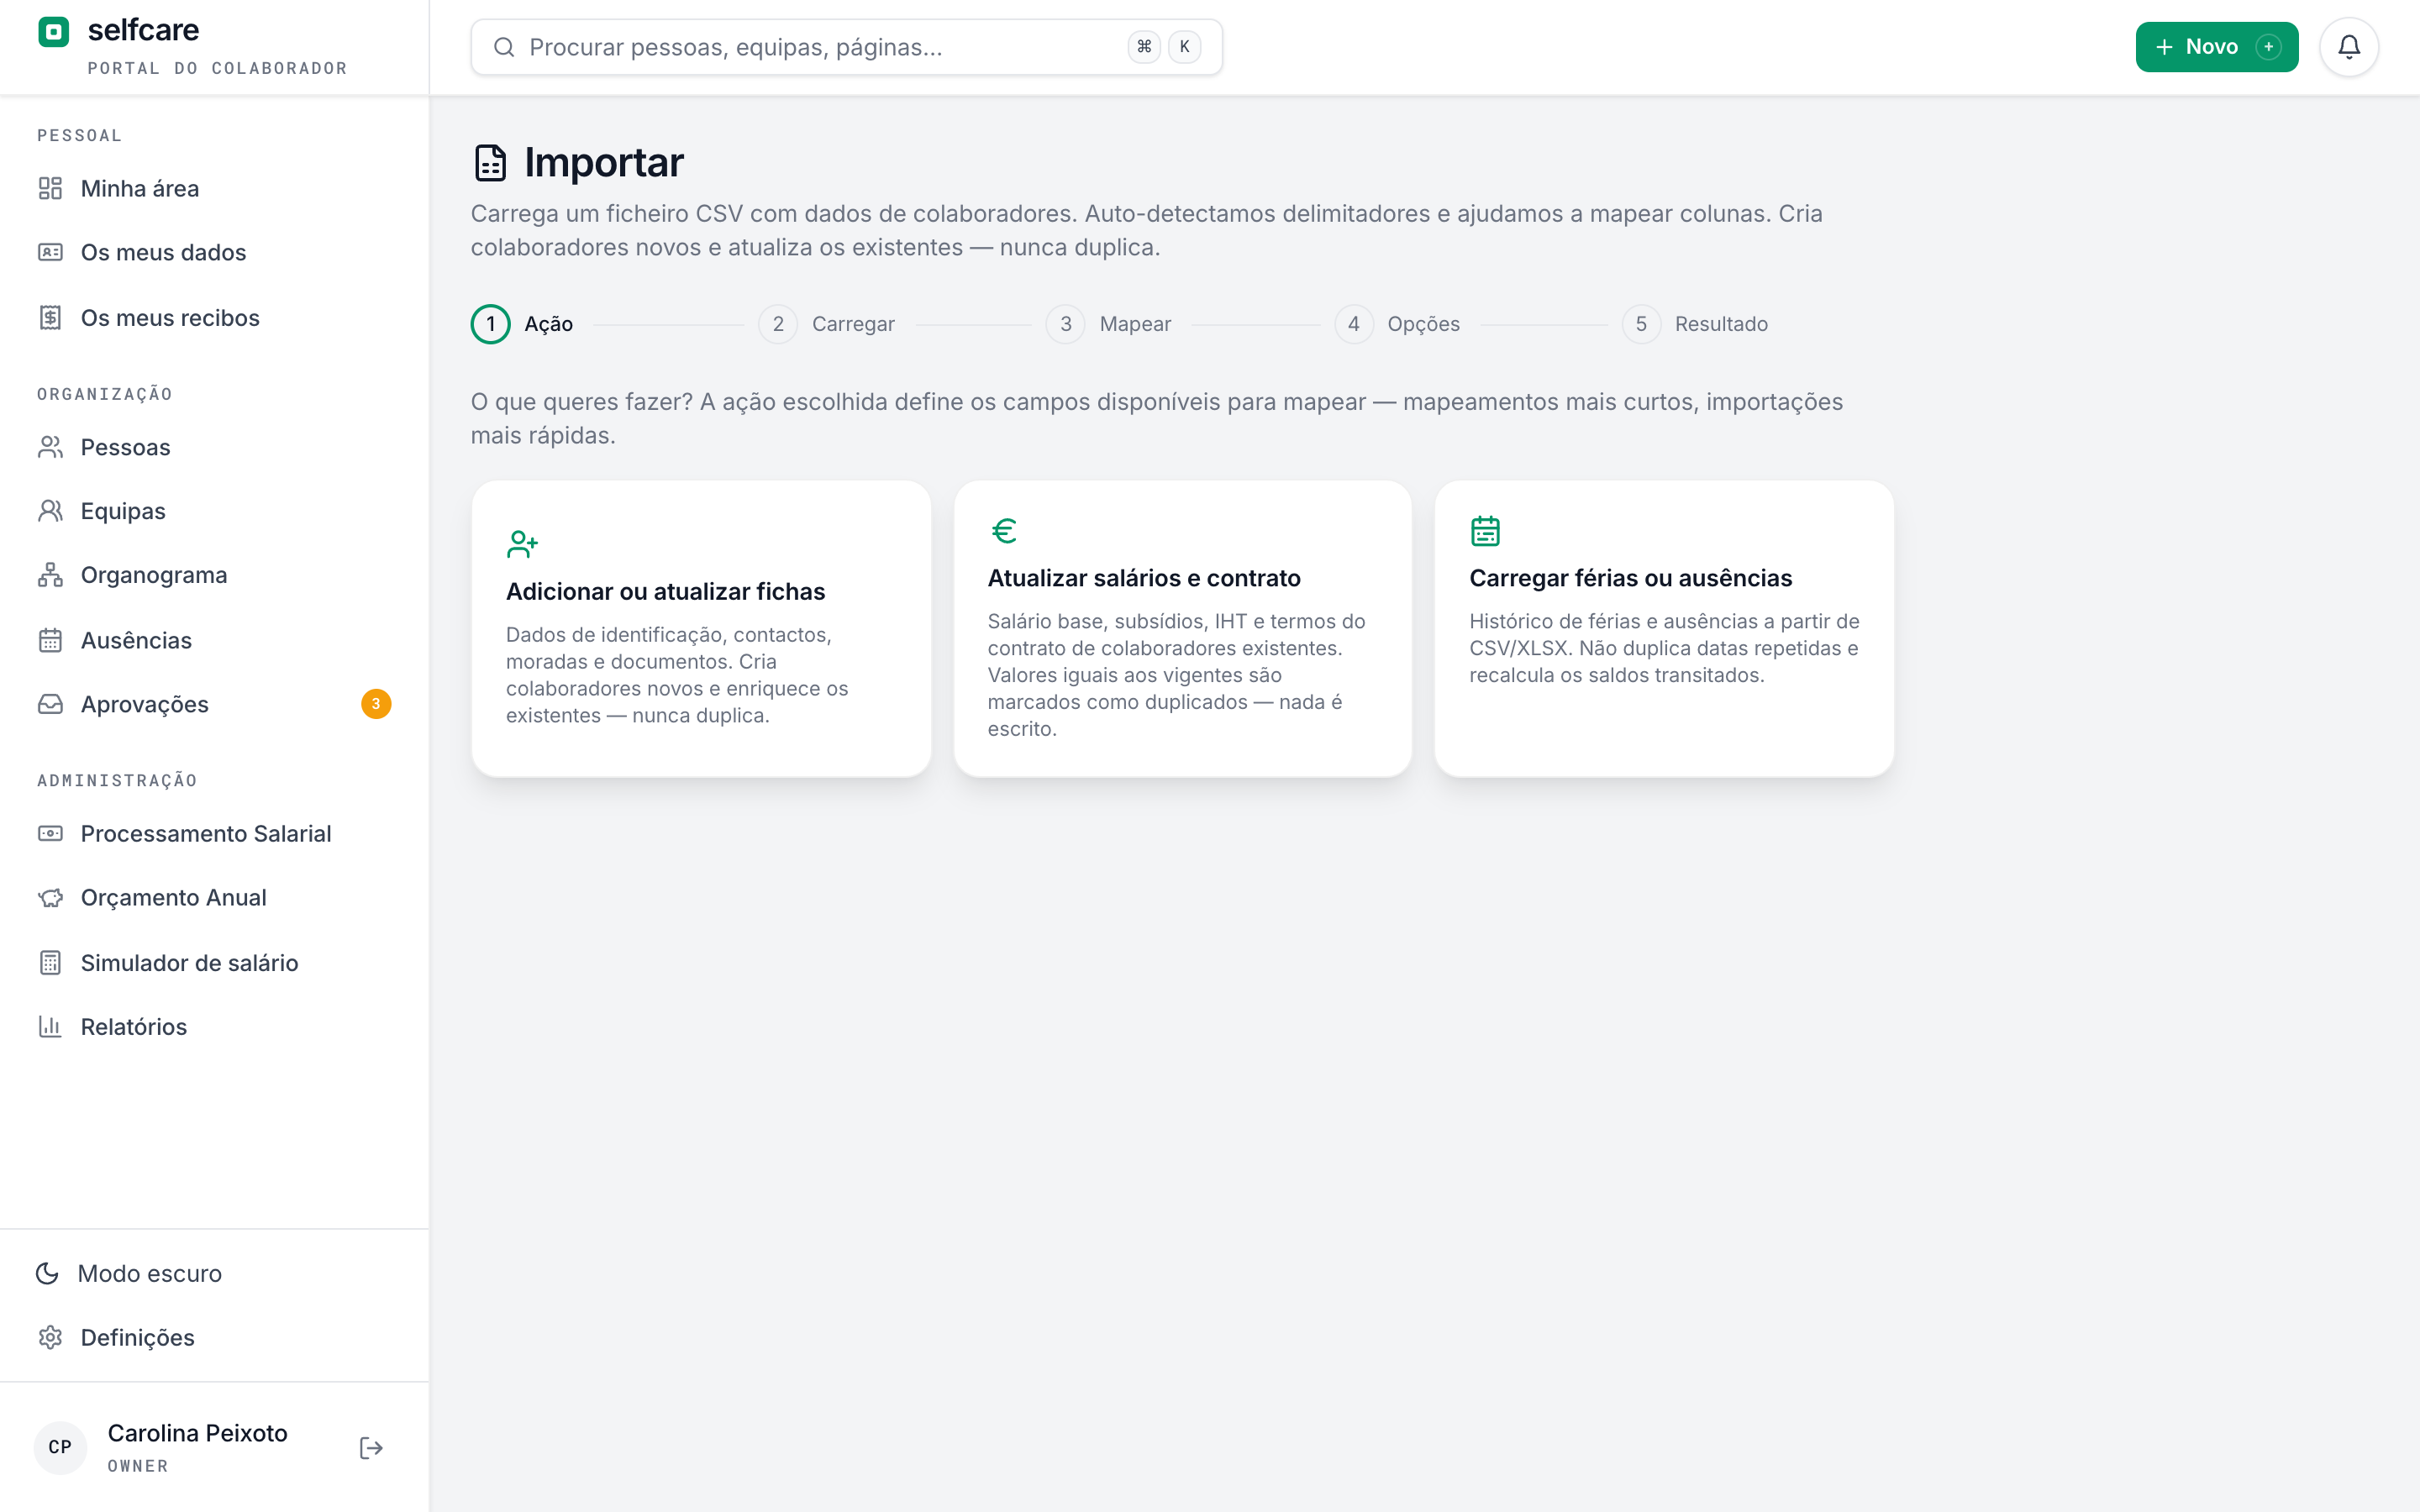Open notifications bell icon
This screenshot has width=2420, height=1512.
[2349, 47]
